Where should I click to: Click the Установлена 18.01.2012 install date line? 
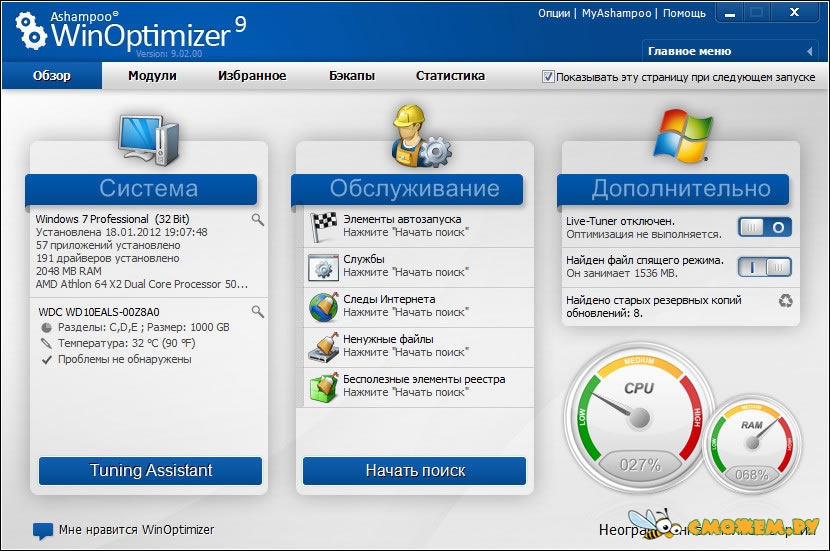(x=121, y=232)
